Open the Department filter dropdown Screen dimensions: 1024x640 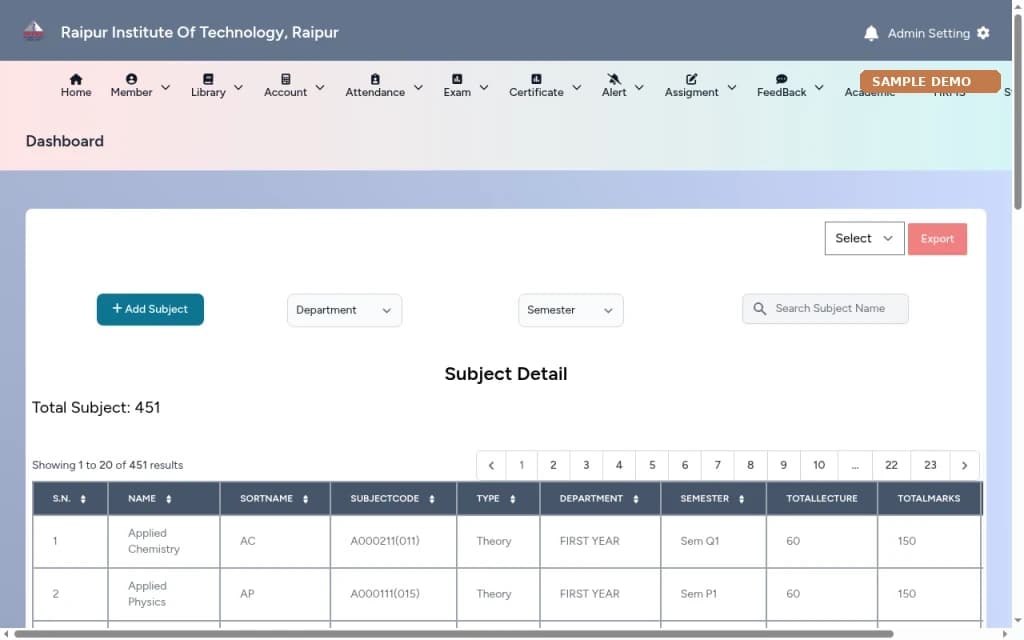pos(344,310)
